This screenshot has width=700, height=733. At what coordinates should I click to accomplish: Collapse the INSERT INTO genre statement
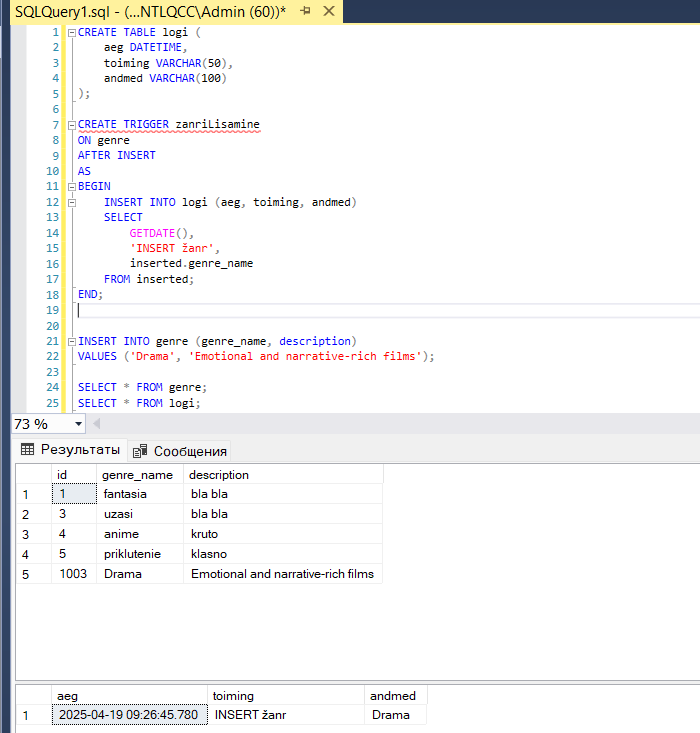(x=72, y=342)
